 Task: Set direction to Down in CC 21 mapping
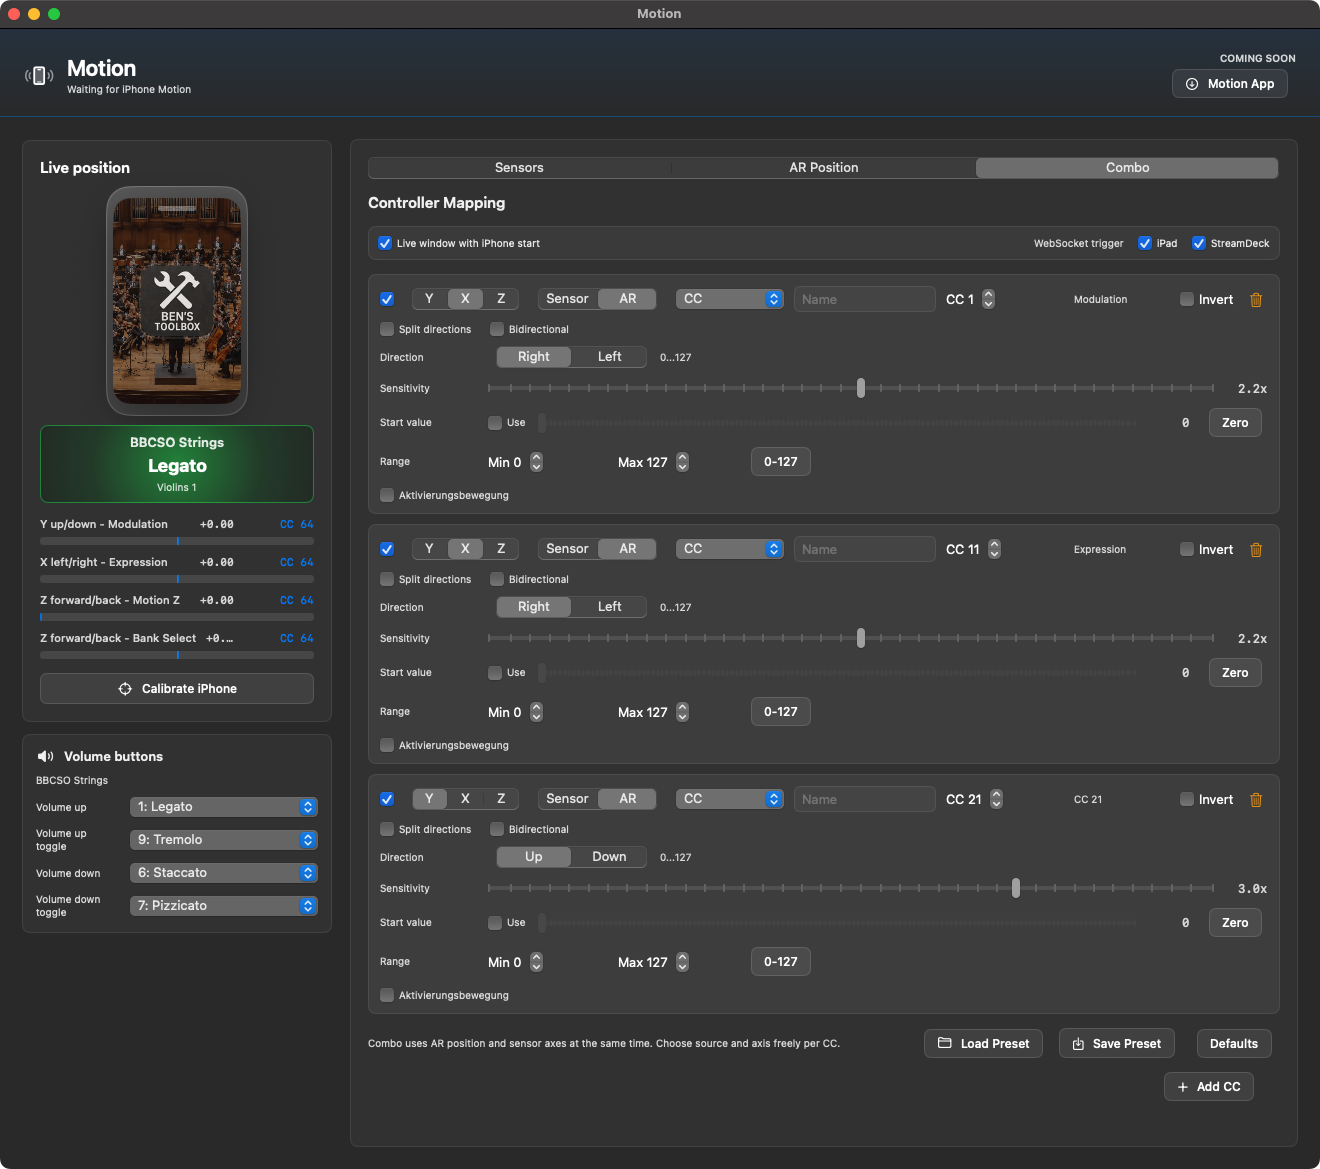pyautogui.click(x=610, y=857)
